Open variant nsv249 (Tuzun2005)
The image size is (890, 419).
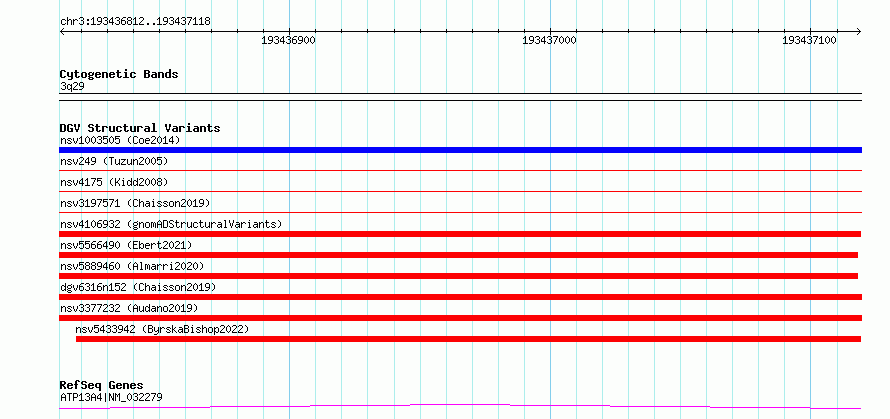point(114,161)
